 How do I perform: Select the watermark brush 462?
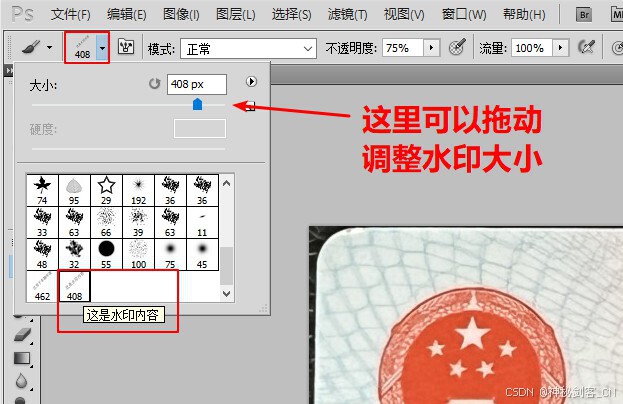[42, 286]
